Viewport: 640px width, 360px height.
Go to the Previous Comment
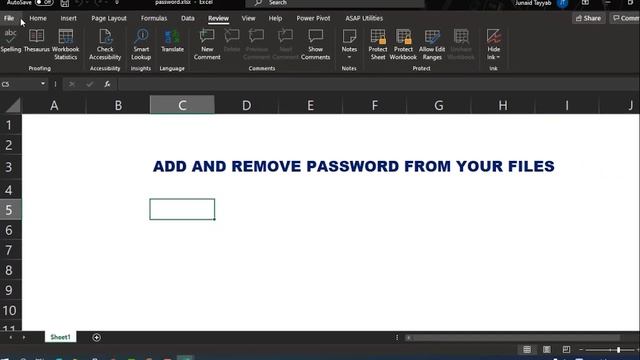tap(257, 45)
